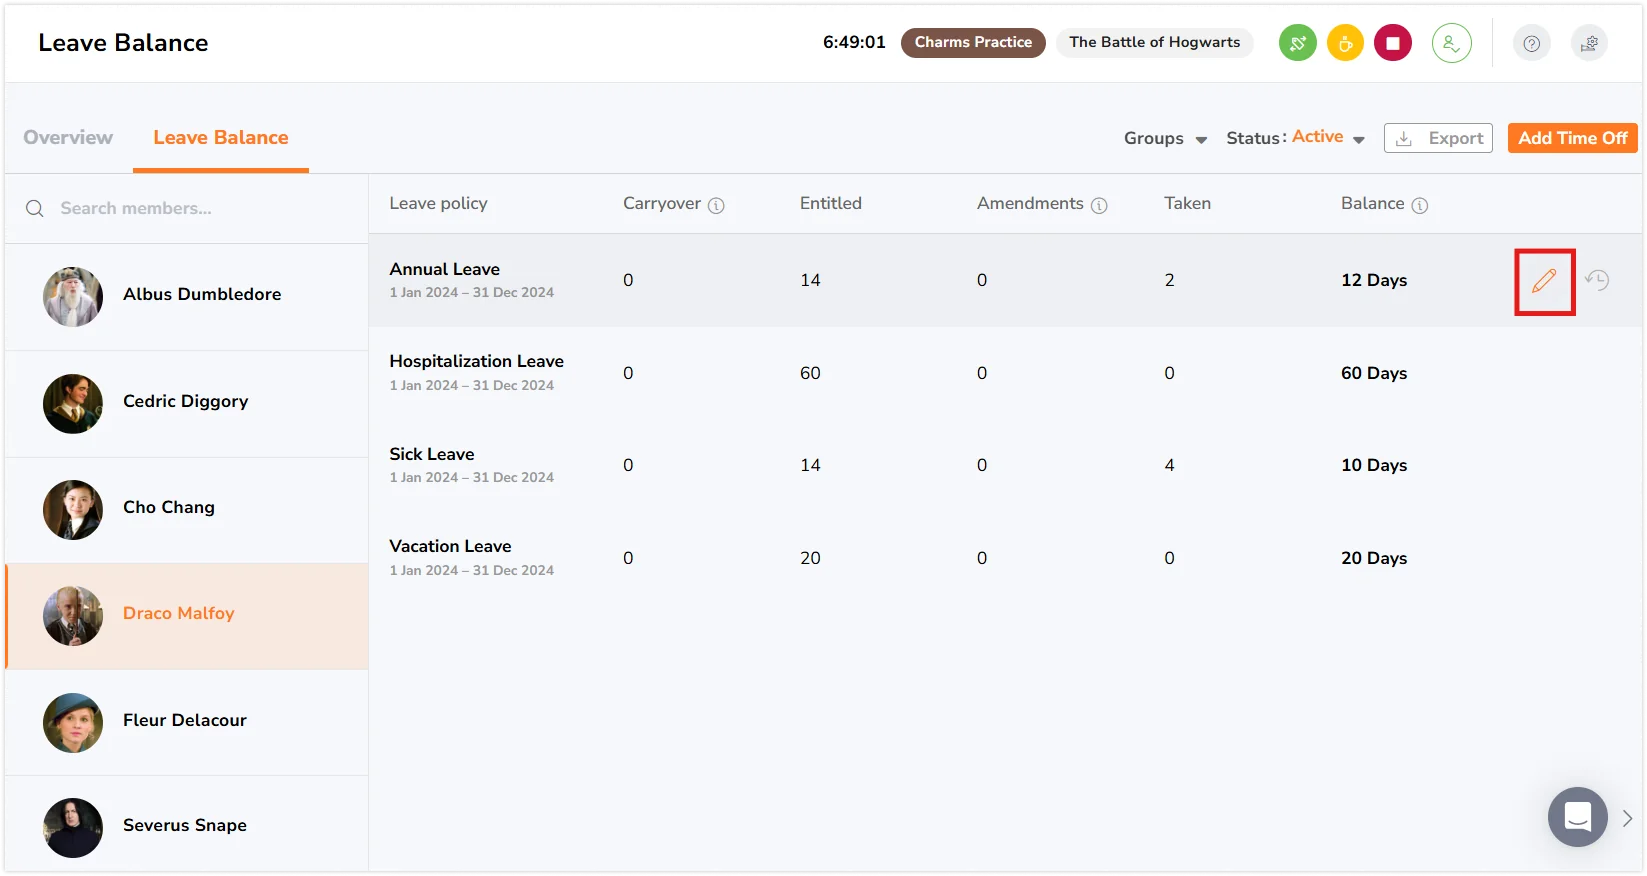Click Fleur Delacour's avatar photo
1647x876 pixels.
point(73,723)
